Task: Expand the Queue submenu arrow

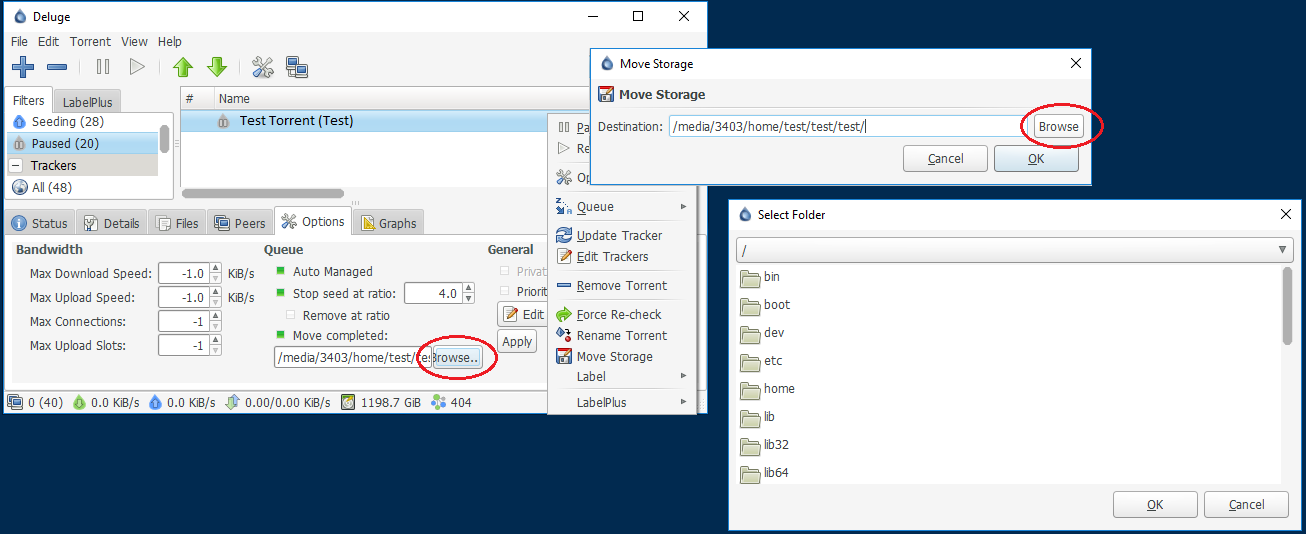Action: point(684,207)
